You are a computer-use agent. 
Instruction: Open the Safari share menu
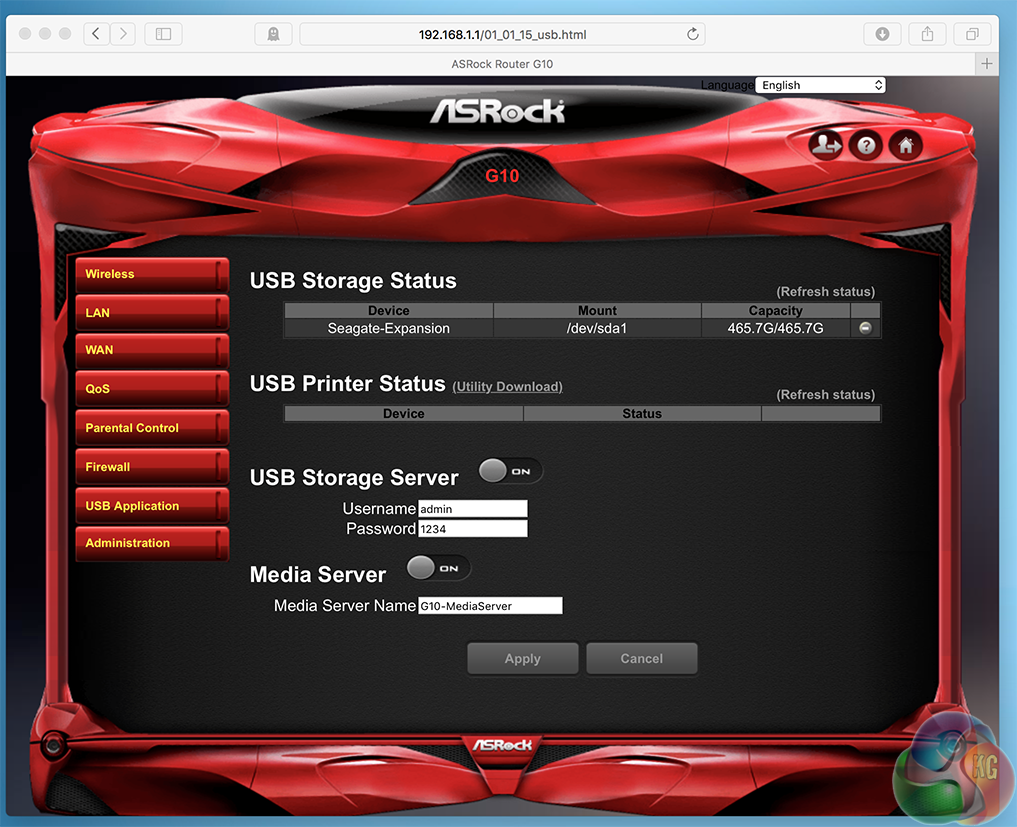click(x=927, y=34)
